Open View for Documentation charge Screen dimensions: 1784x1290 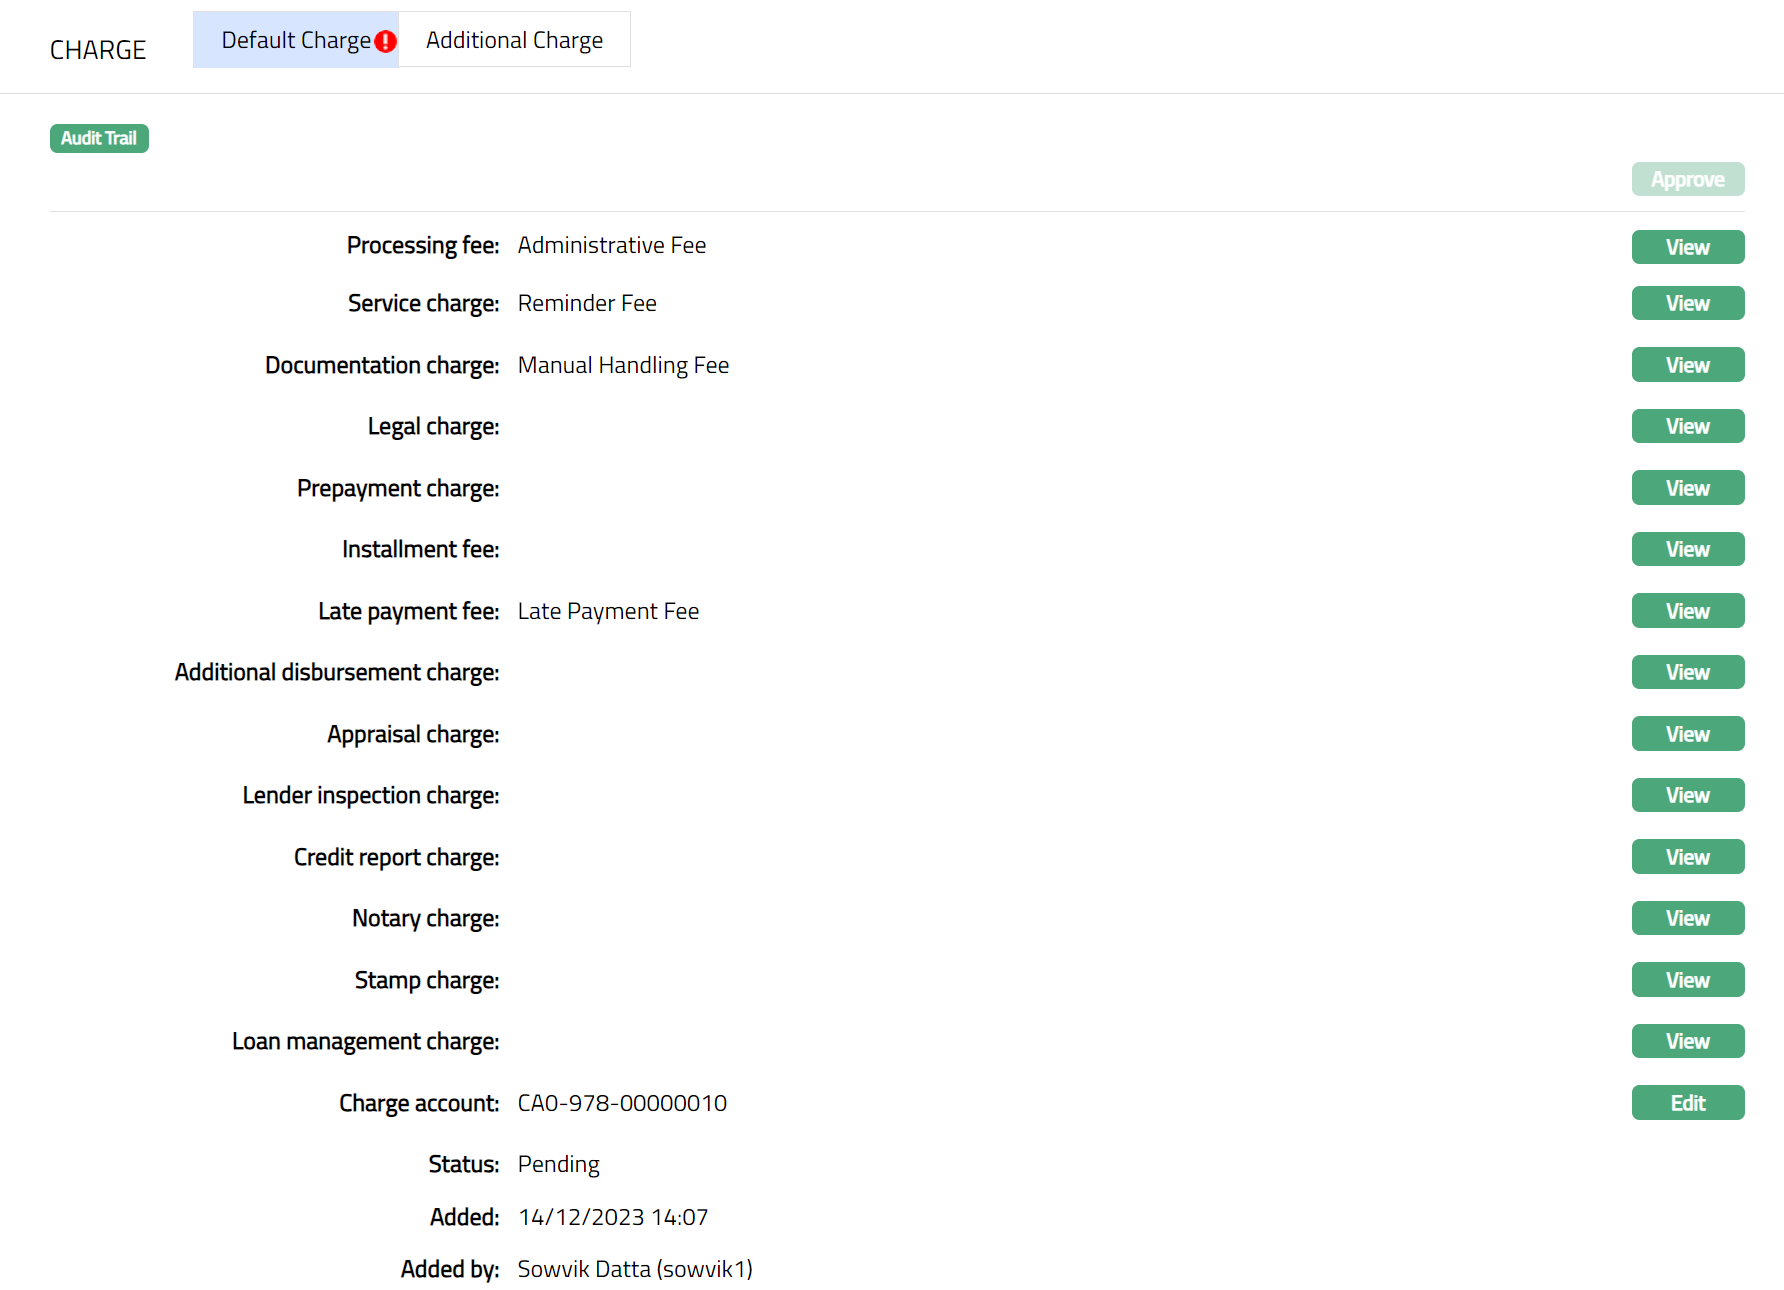click(x=1687, y=365)
